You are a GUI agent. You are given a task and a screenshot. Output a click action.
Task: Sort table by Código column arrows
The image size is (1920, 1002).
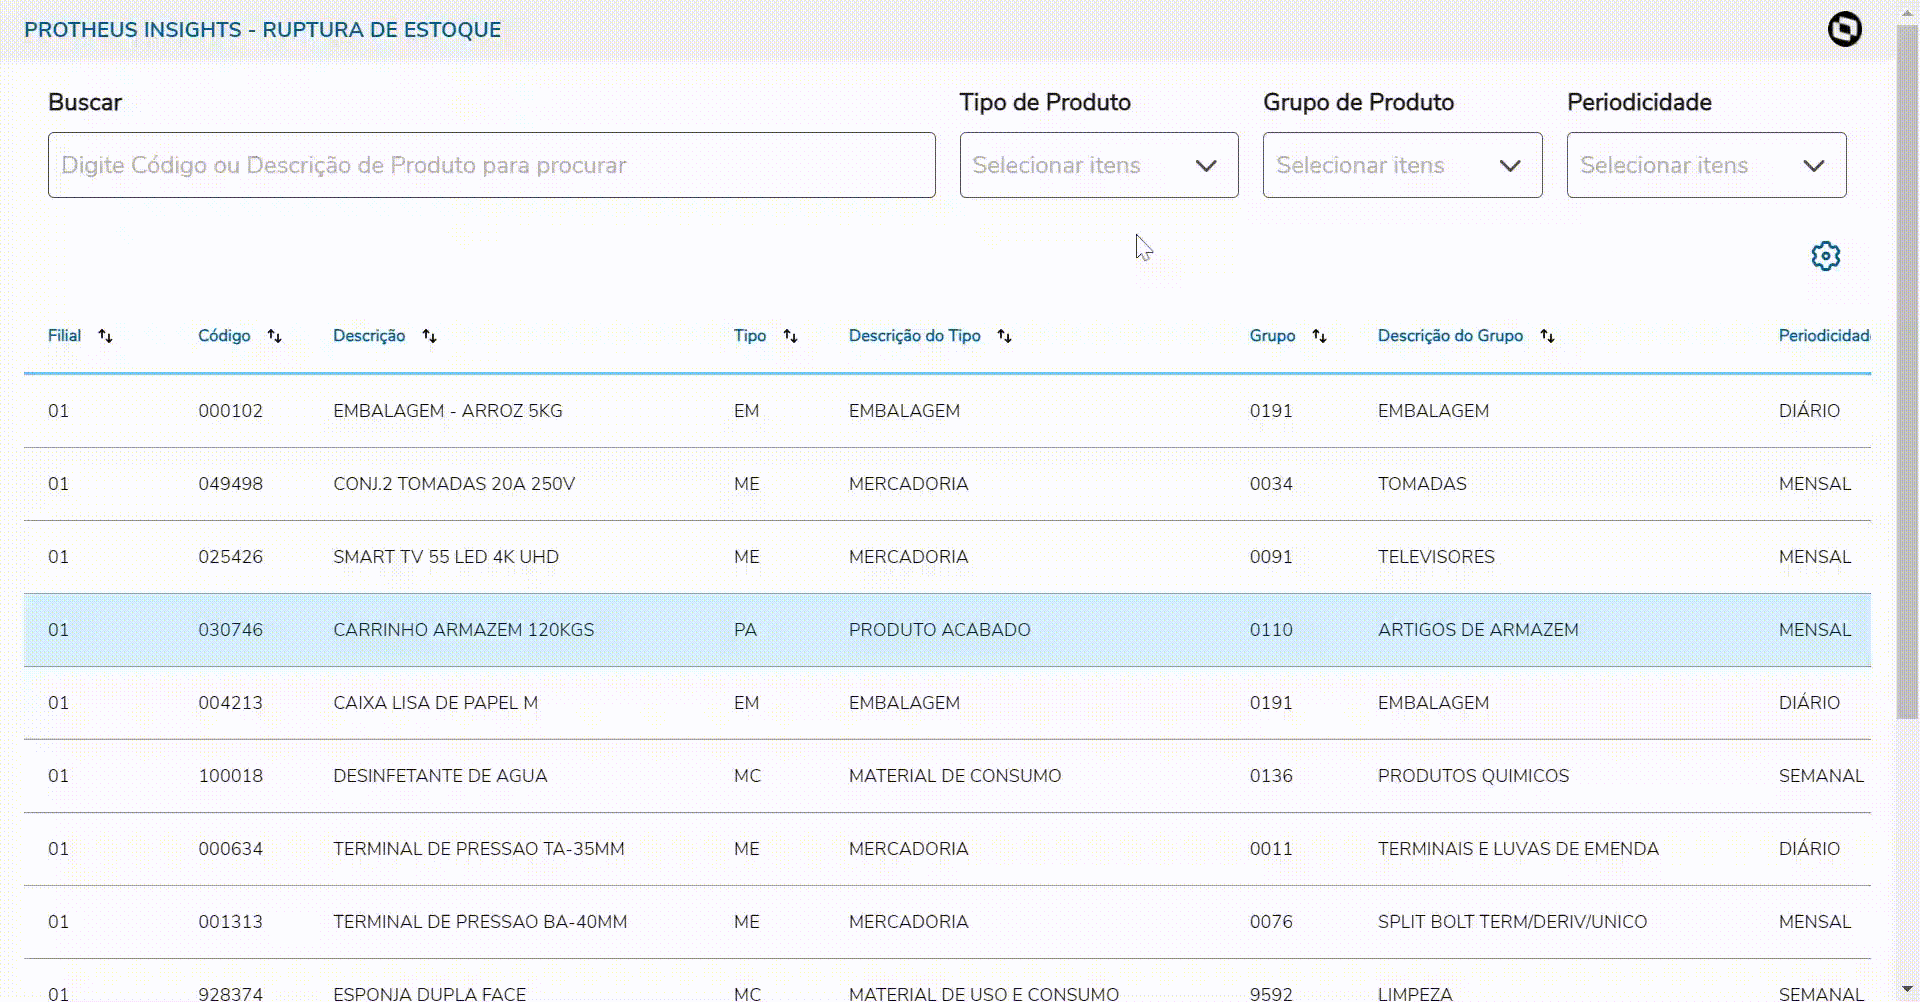274,336
